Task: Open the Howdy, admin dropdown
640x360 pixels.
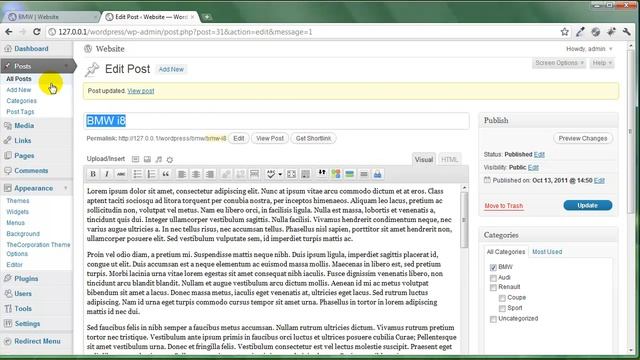Action: pyautogui.click(x=589, y=49)
